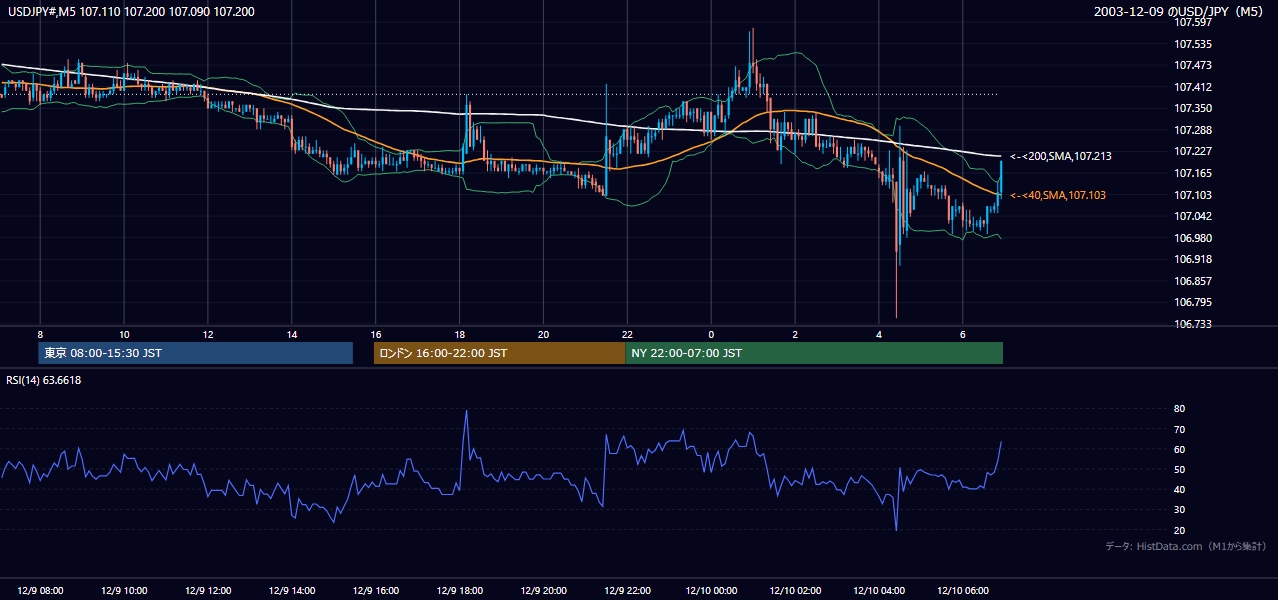
Task: Click price axis value 107.288
Action: coord(1191,130)
